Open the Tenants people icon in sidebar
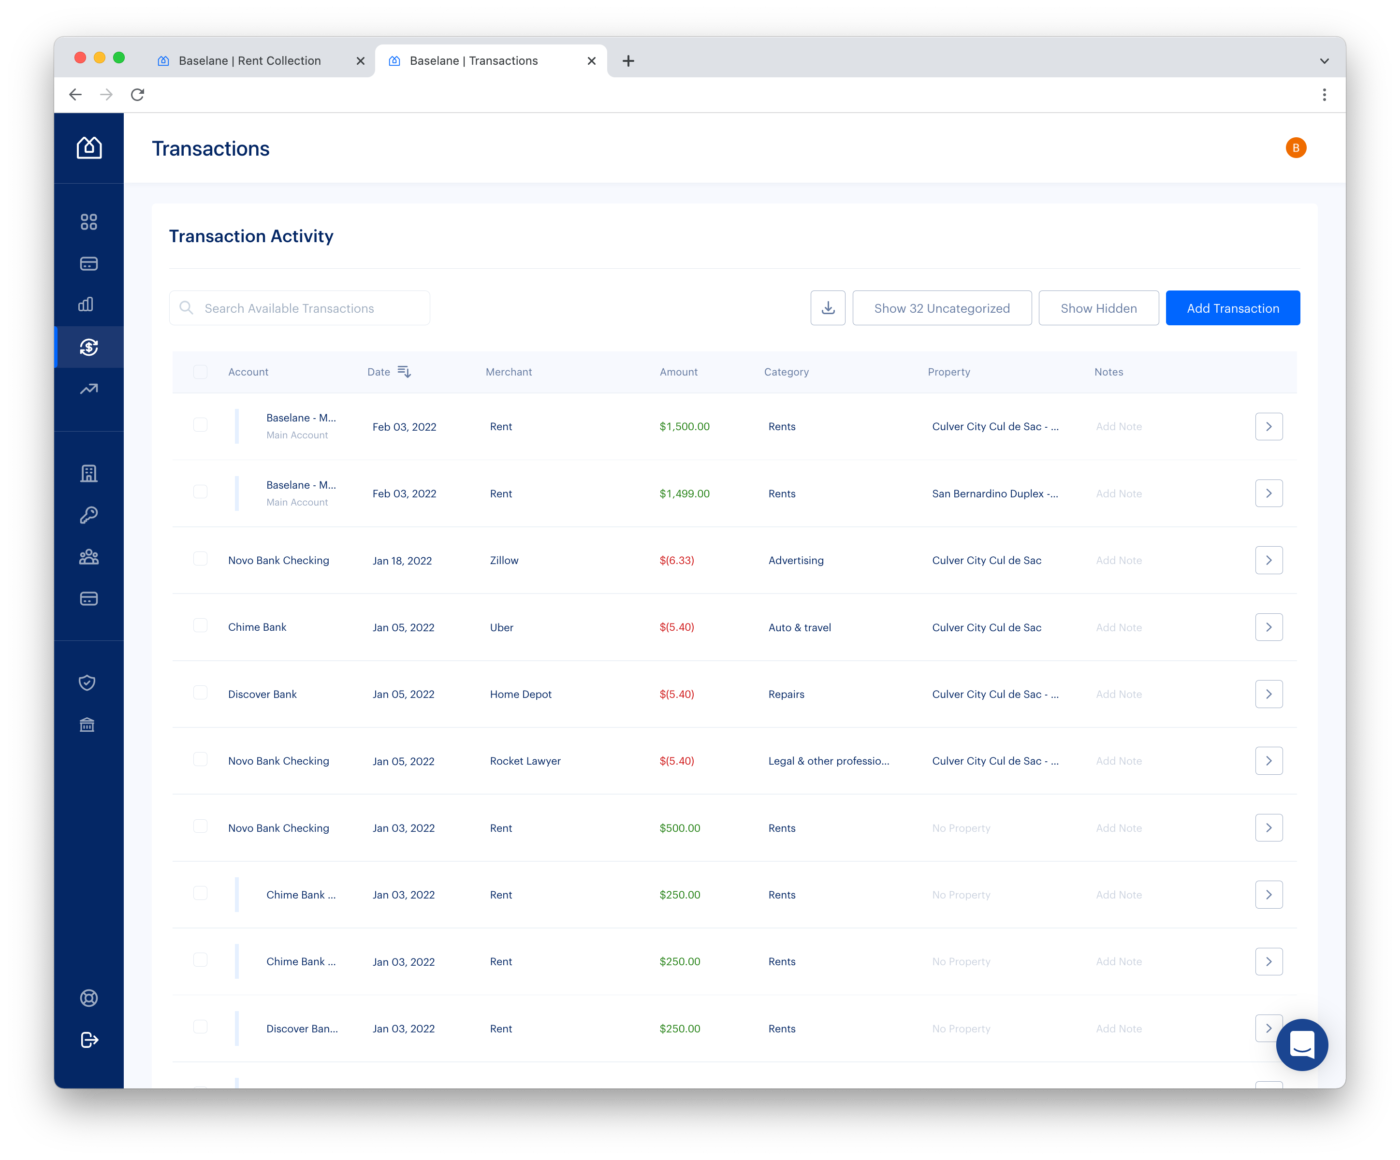This screenshot has width=1400, height=1160. (x=88, y=557)
